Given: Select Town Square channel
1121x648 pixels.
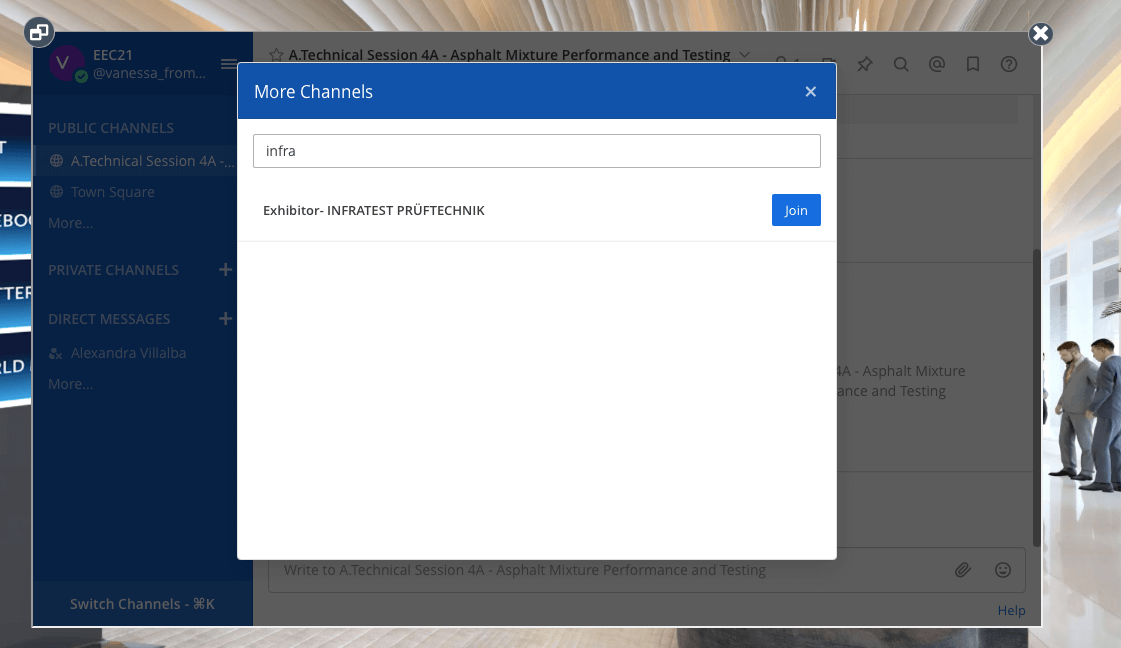Looking at the screenshot, I should (112, 192).
